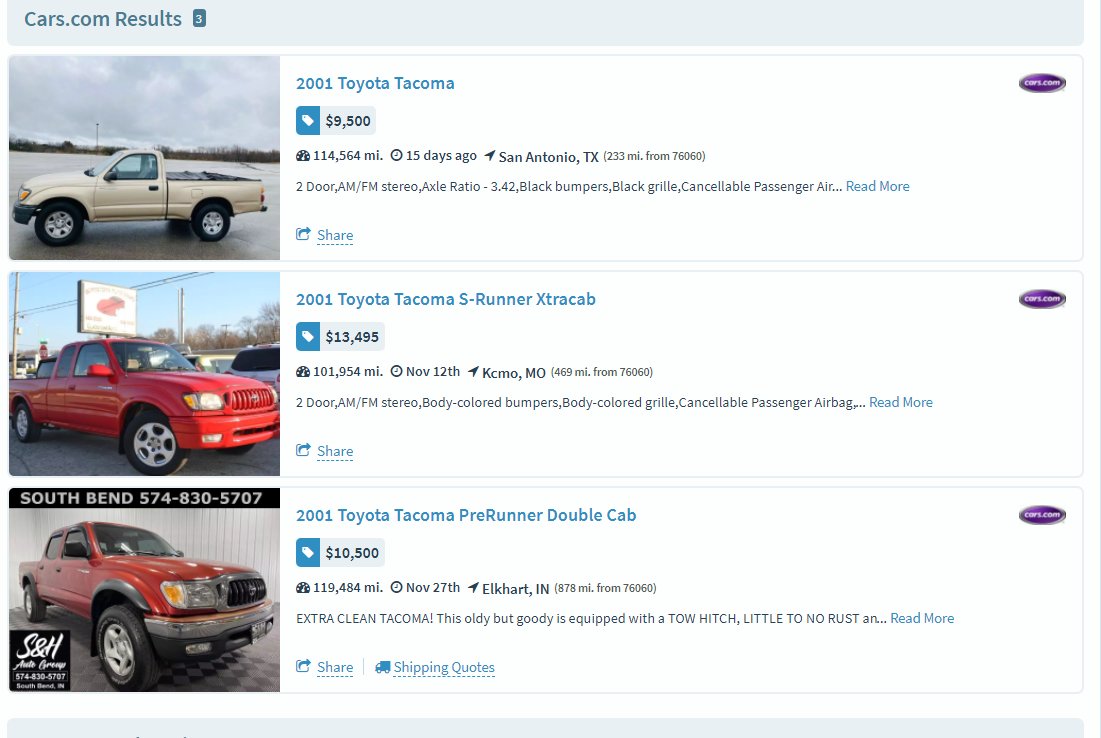This screenshot has width=1101, height=738.
Task: Click Share on the $13,495 S-Runner listing
Action: pyautogui.click(x=335, y=451)
